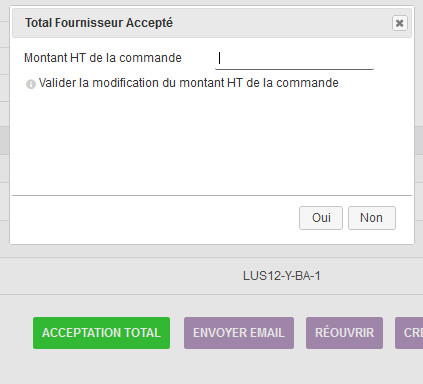Screen dimensions: 423x384
Task: Click the partially visible CRE button
Action: click(409, 333)
